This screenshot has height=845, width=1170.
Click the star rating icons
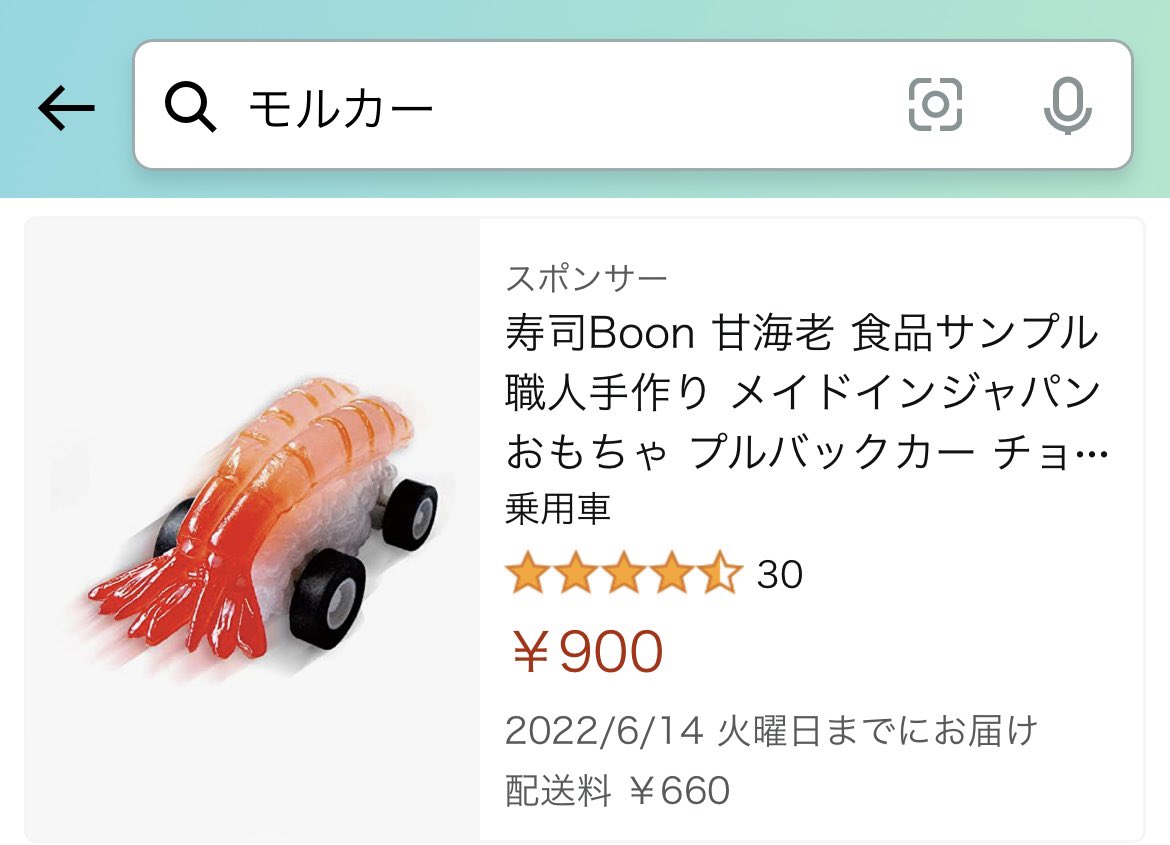pyautogui.click(x=624, y=573)
